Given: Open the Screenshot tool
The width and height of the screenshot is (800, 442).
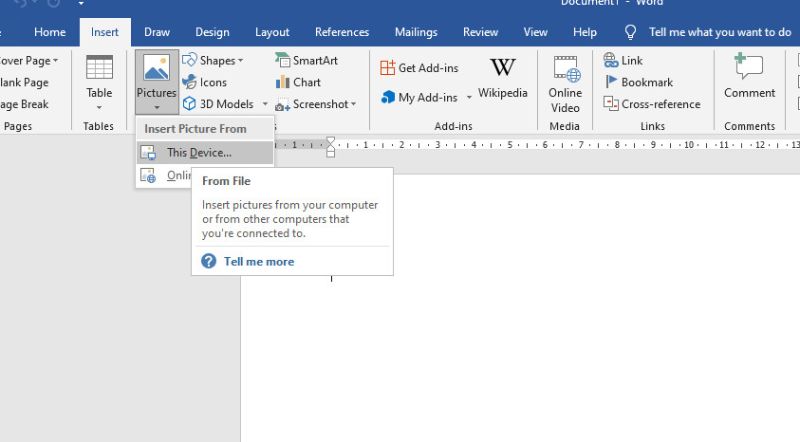Looking at the screenshot, I should 315,104.
